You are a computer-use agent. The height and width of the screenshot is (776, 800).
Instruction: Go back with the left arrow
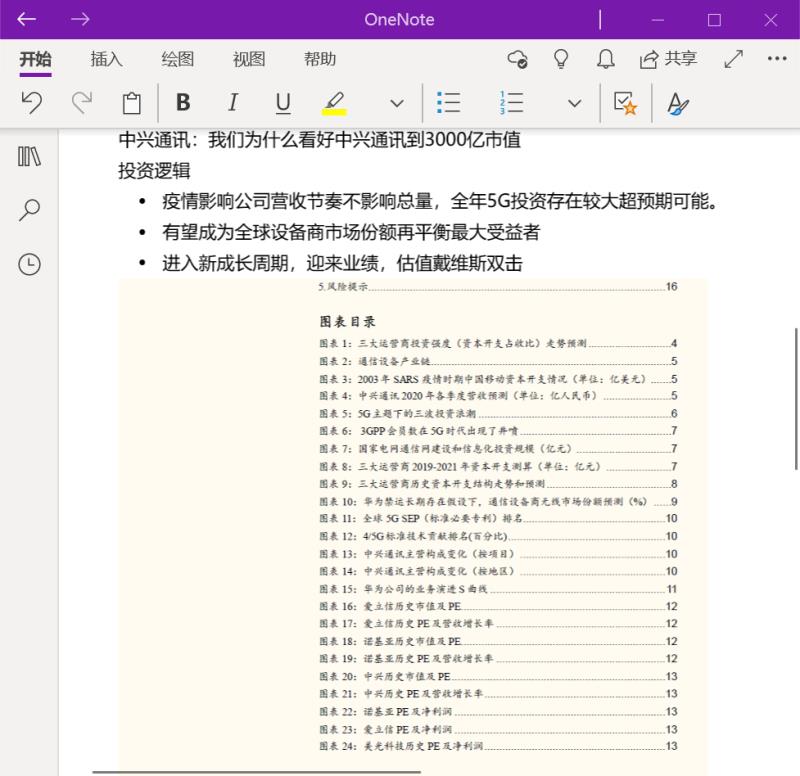point(28,19)
